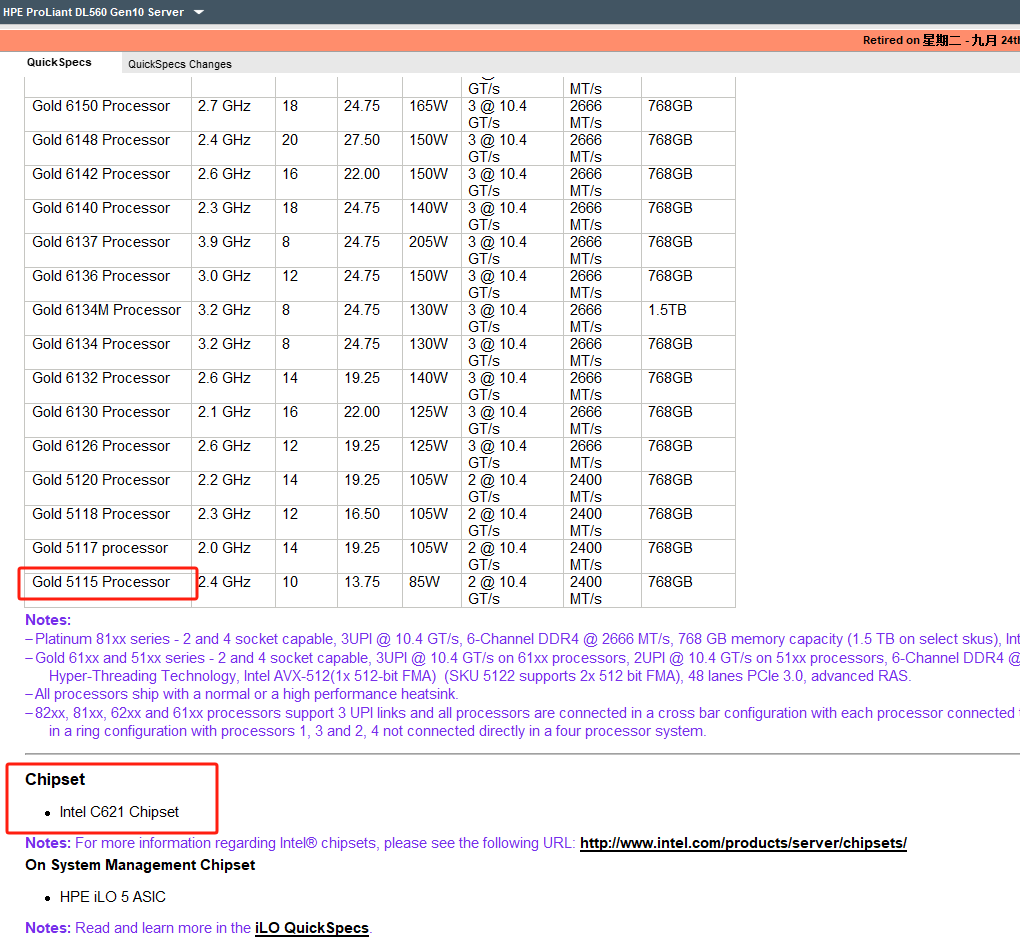
Task: Click the 'Platinum 81xx series' note line
Action: [522, 639]
